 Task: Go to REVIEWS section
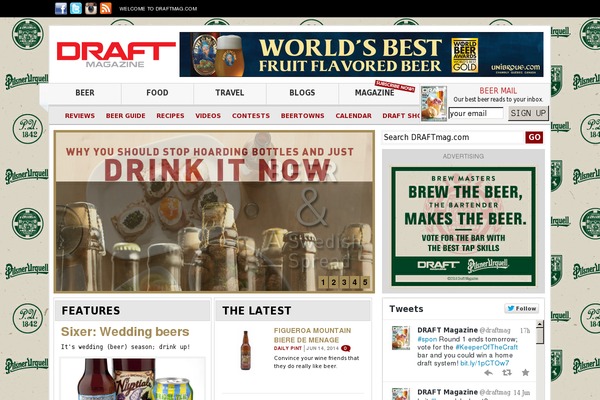tap(80, 116)
